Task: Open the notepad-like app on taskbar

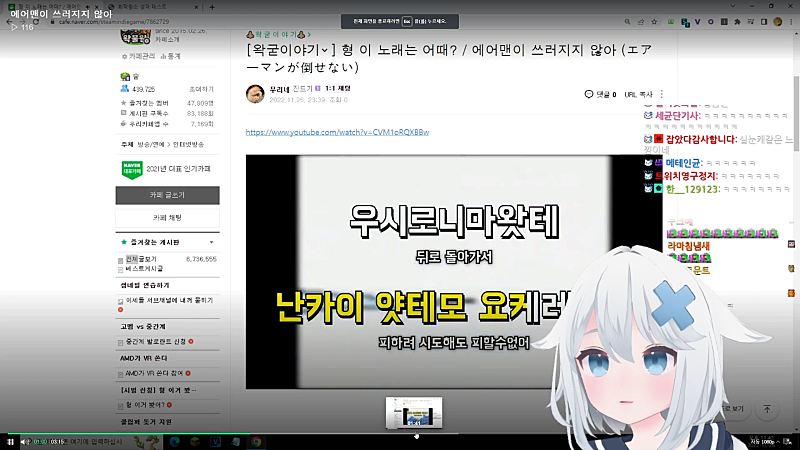Action: (x=236, y=442)
